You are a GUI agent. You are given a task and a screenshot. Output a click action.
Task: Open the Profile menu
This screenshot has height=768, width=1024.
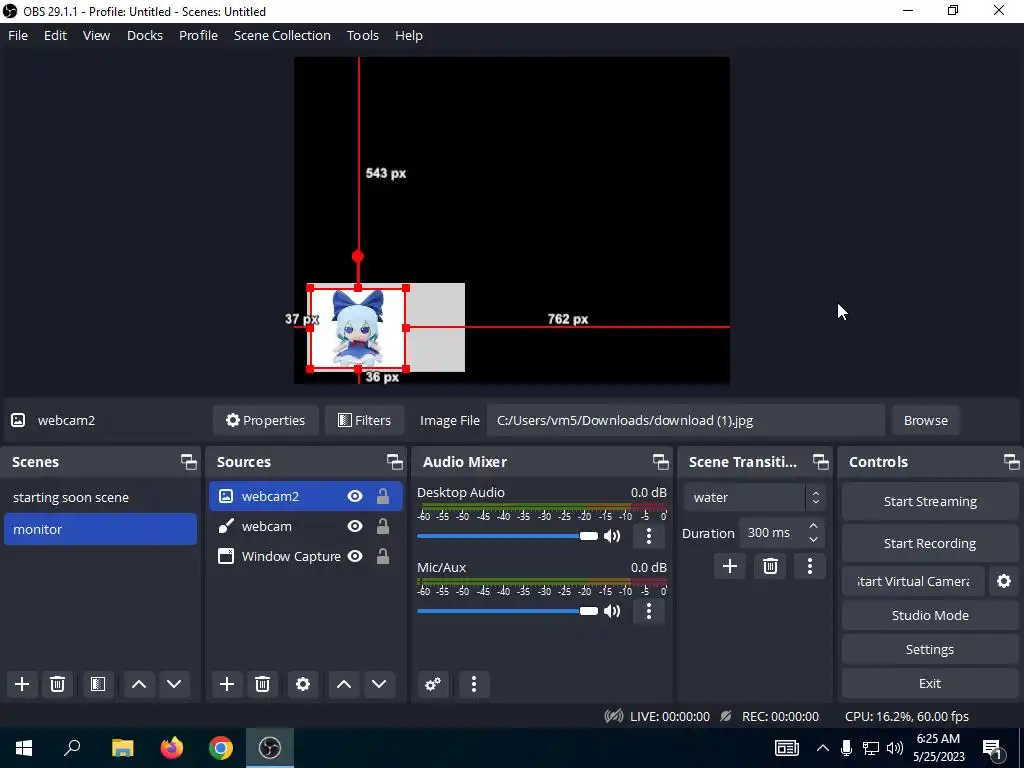(199, 35)
